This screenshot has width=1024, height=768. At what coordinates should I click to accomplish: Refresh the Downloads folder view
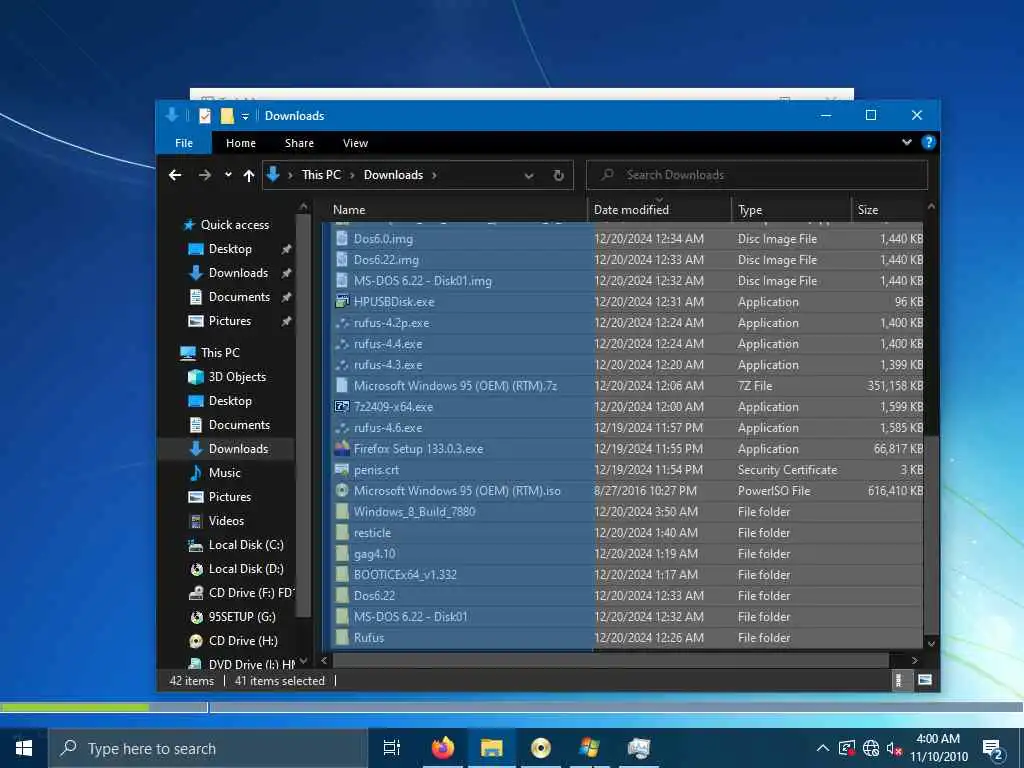tap(558, 176)
